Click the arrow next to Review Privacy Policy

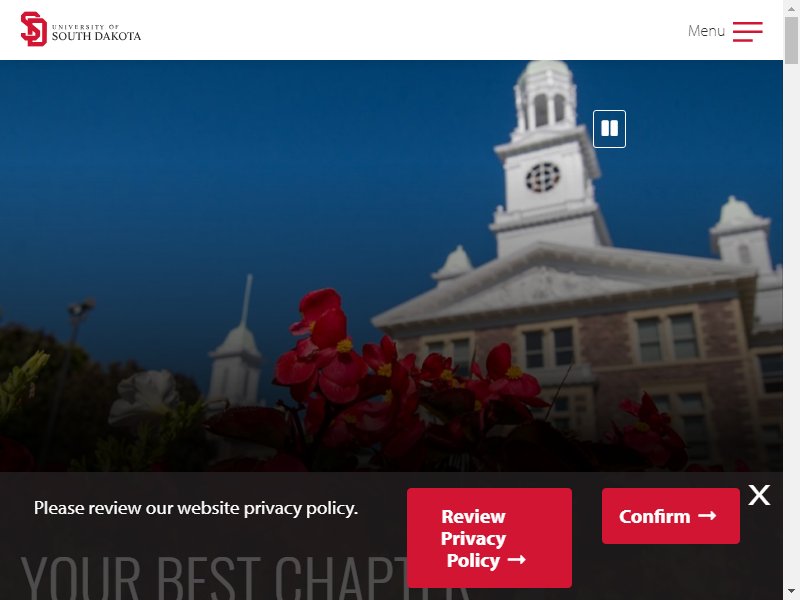pos(516,560)
